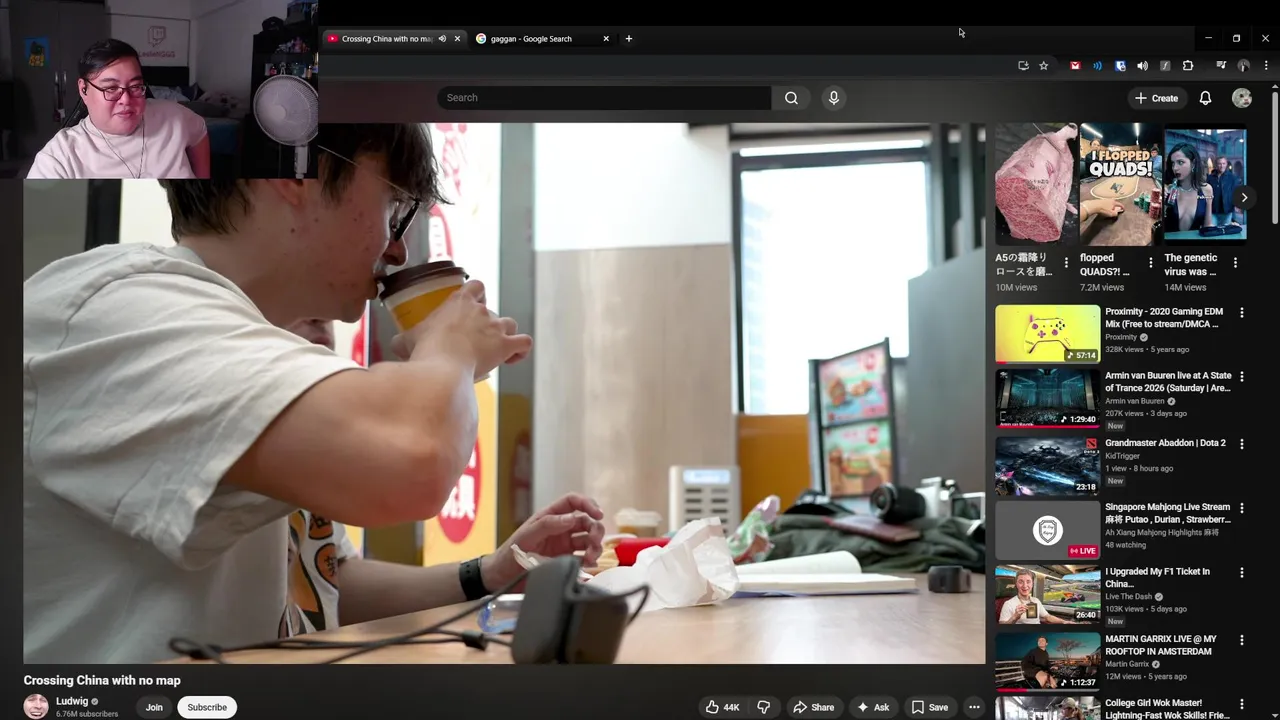Screen dimensions: 1280x720
Task: Open options for Martin Garrix Live video
Action: (1242, 640)
